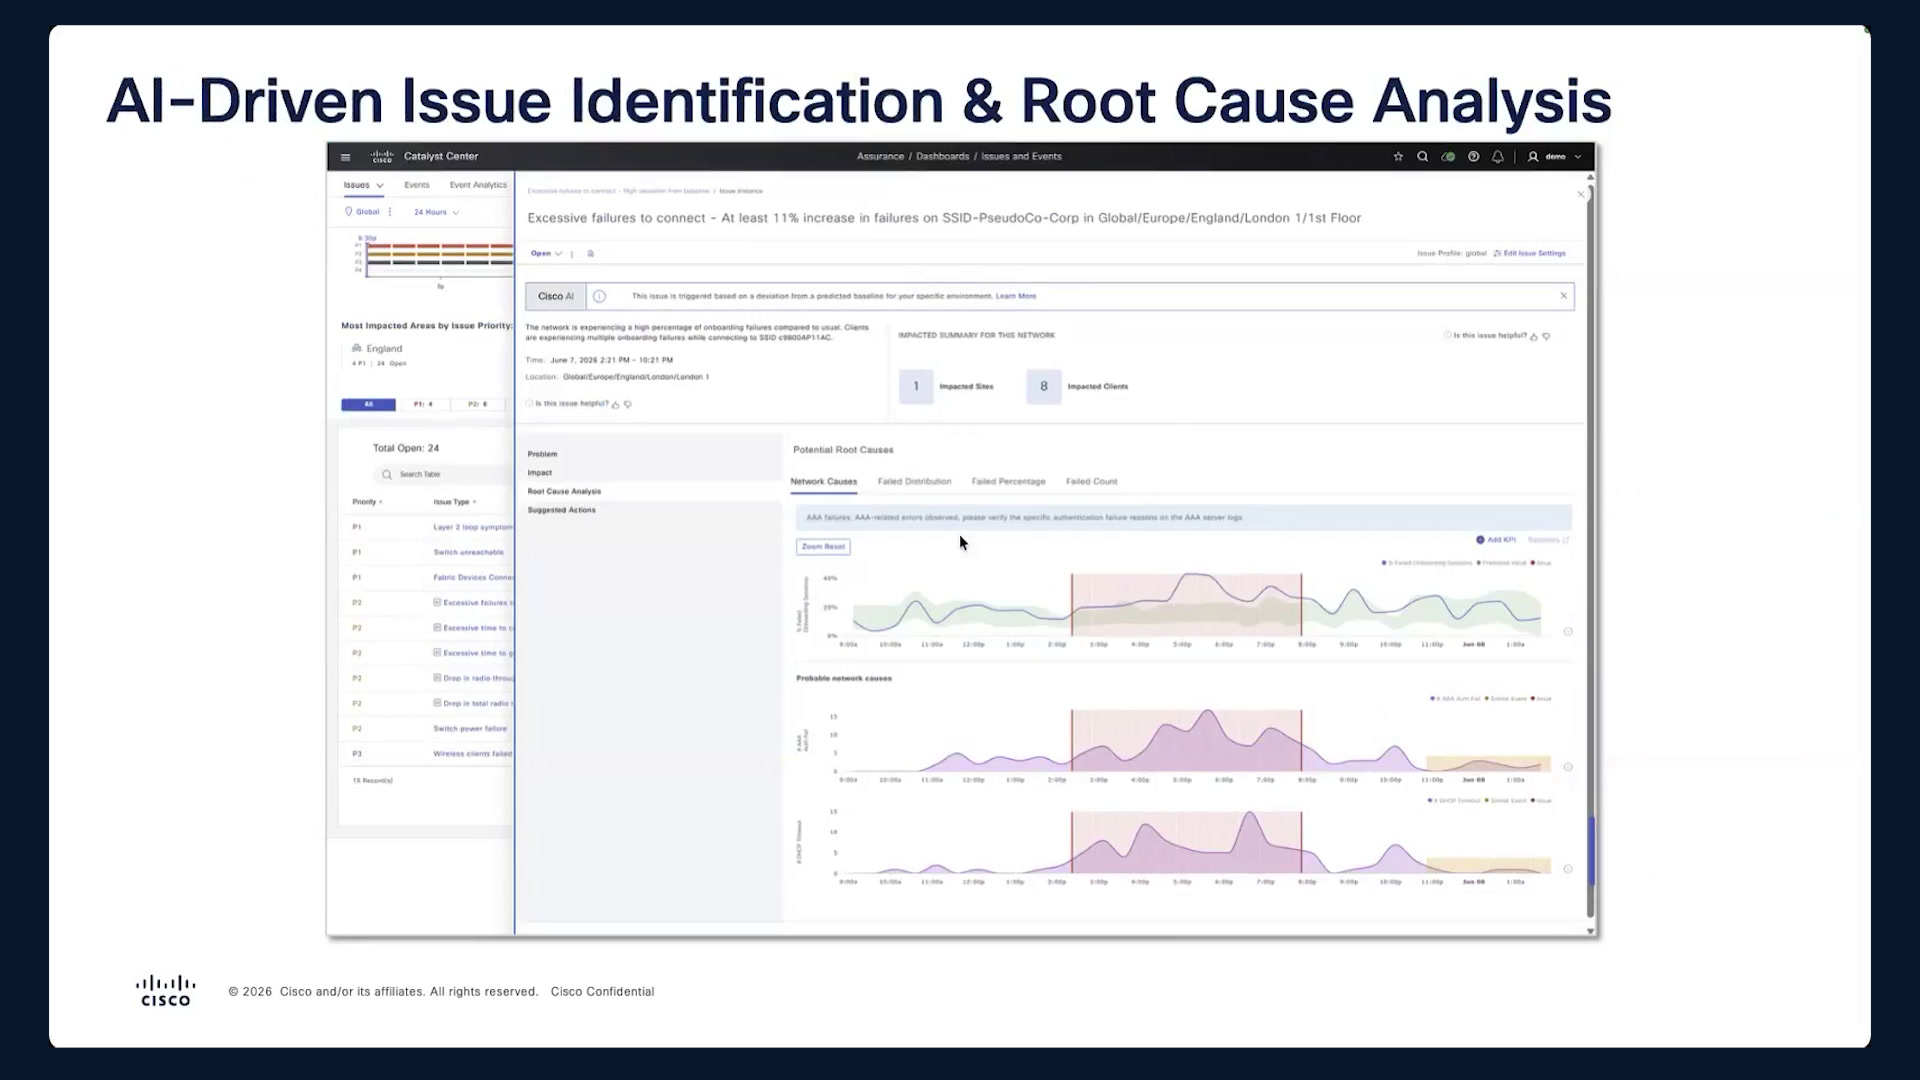This screenshot has height=1080, width=1920.
Task: Click the Add KPI button
Action: coord(1496,540)
